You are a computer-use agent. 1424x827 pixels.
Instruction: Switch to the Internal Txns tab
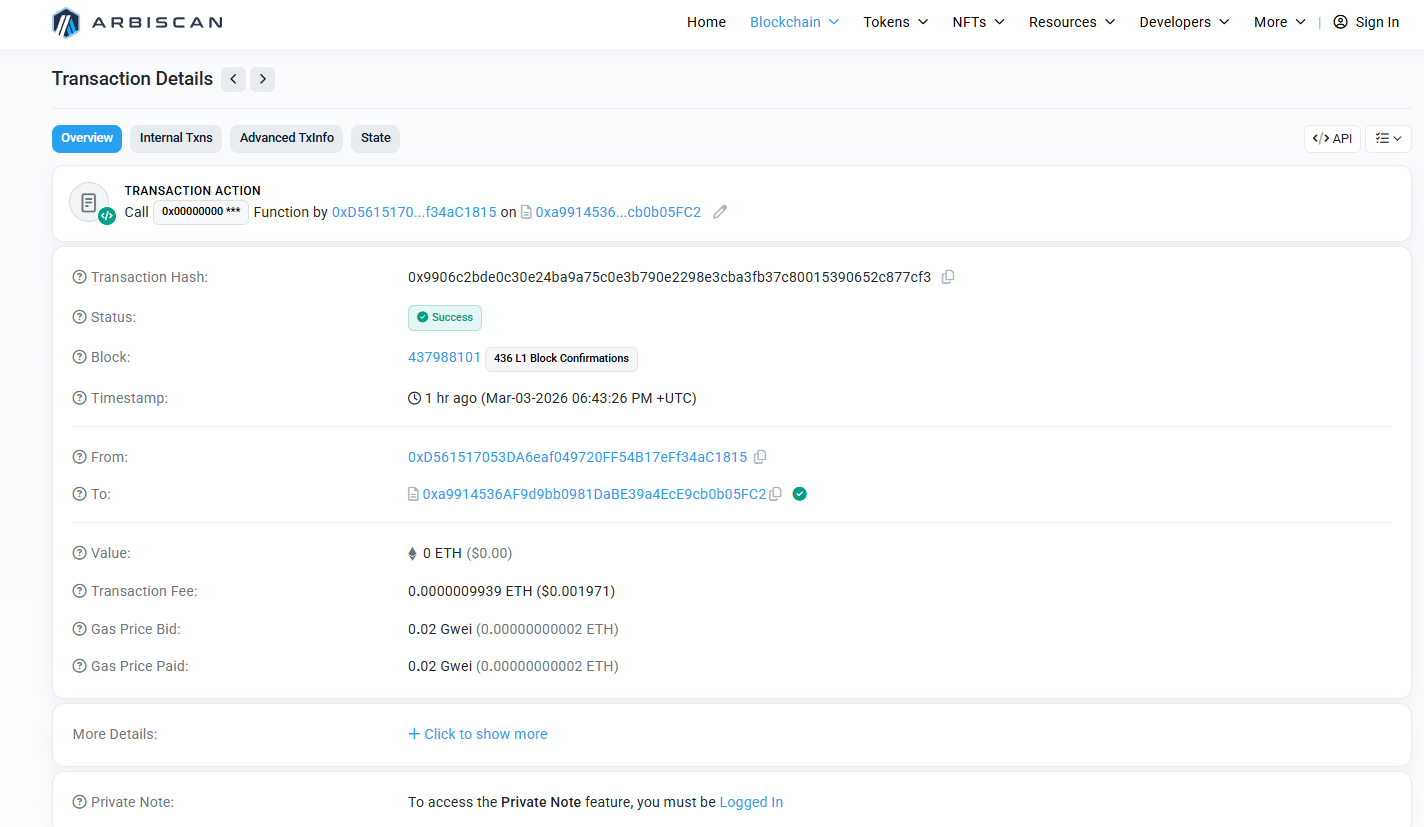(176, 138)
